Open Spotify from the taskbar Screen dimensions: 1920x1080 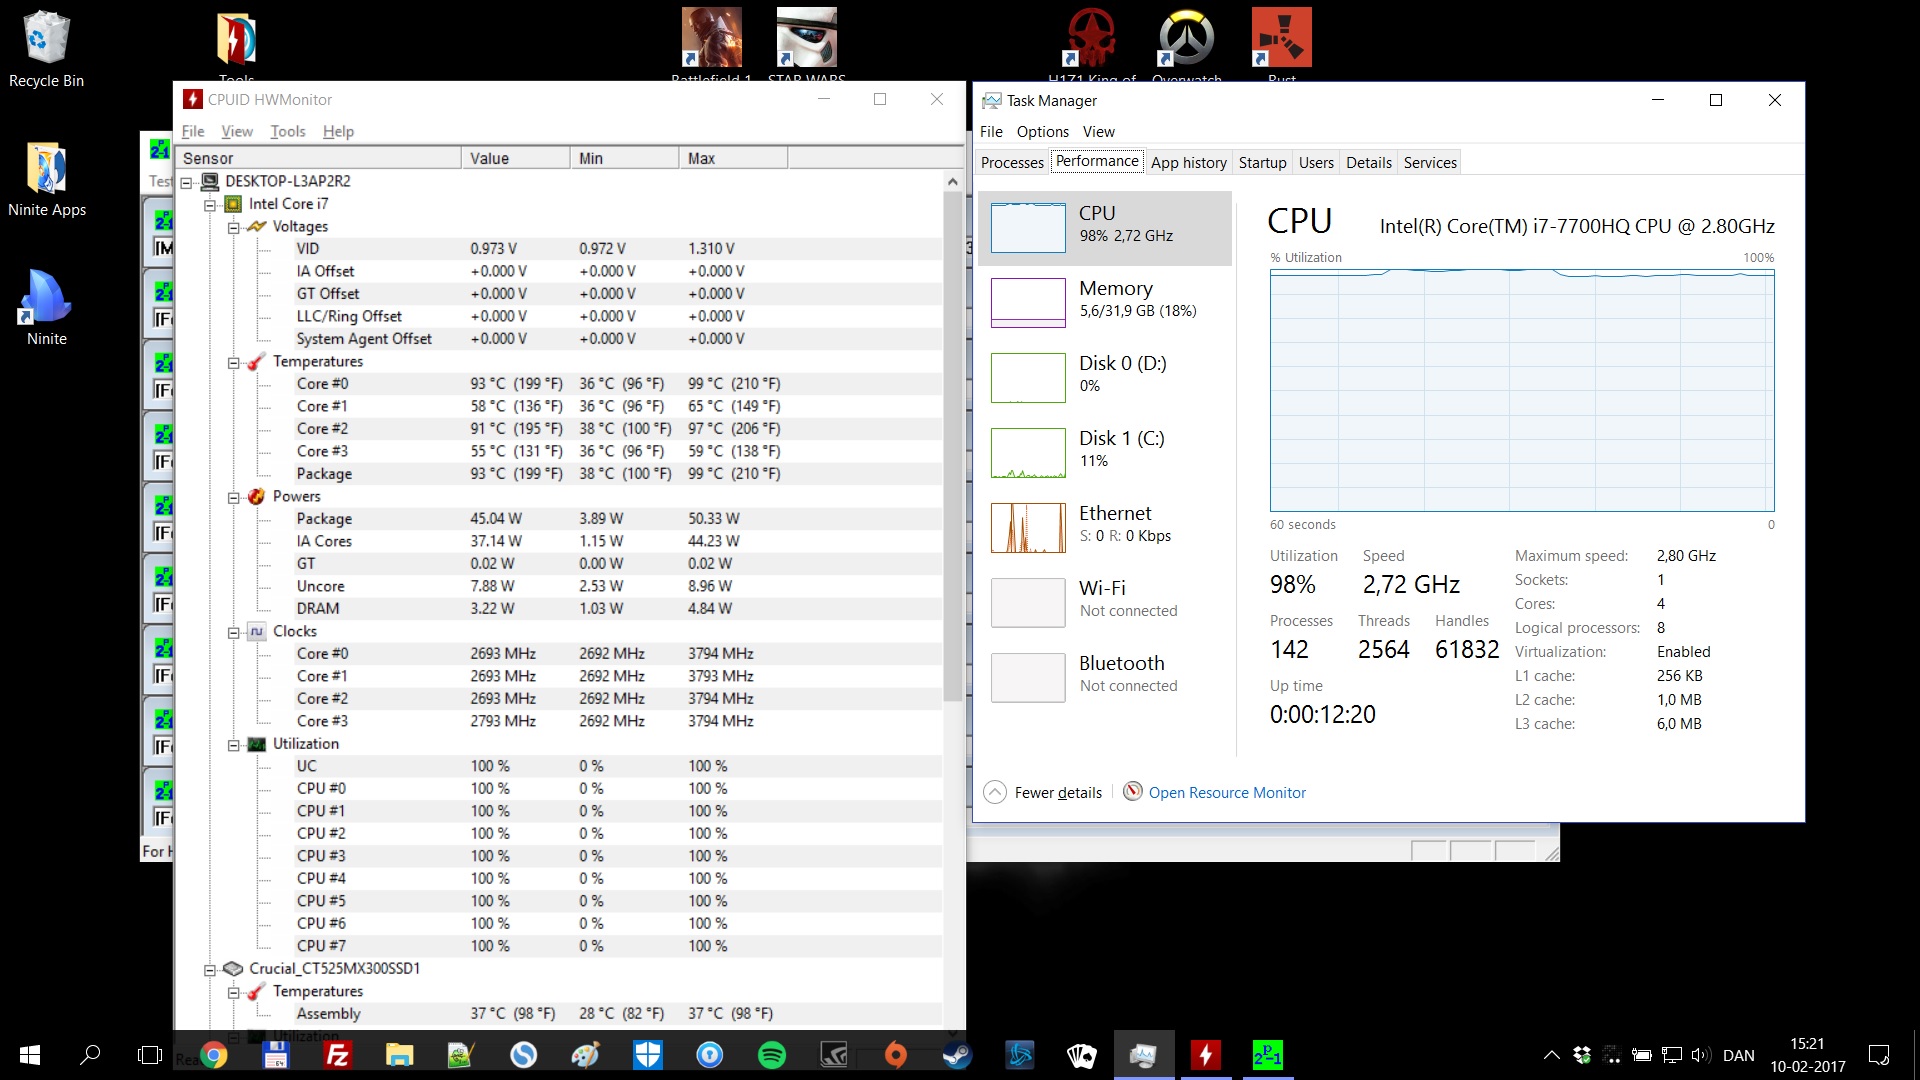click(x=772, y=1055)
